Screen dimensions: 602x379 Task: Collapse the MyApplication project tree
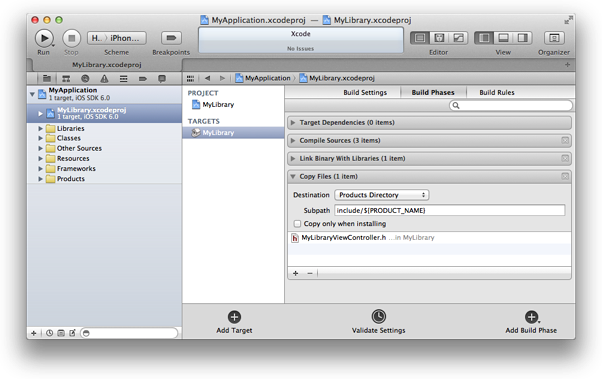(32, 94)
